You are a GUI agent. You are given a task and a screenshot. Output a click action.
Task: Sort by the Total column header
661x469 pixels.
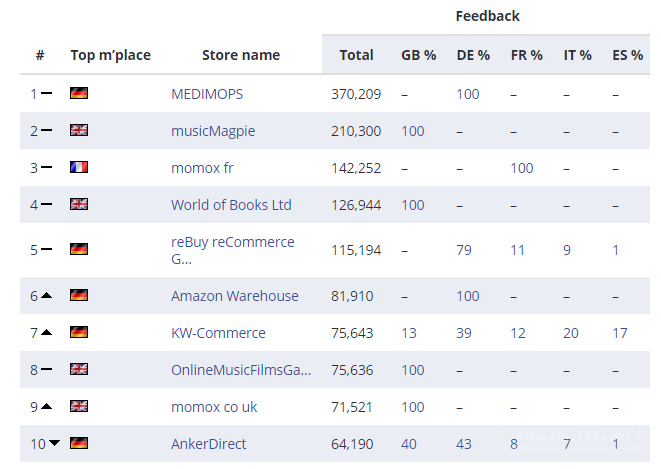coord(357,55)
